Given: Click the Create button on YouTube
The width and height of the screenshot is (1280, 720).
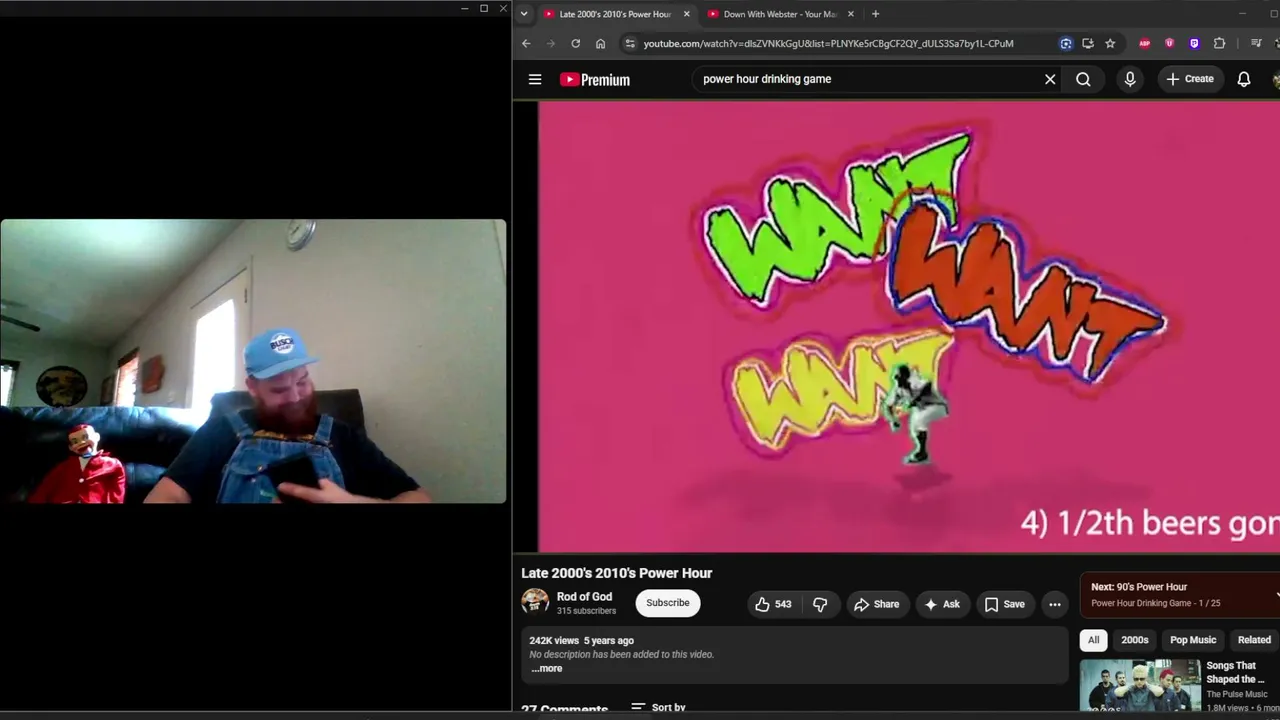Looking at the screenshot, I should coord(1190,79).
